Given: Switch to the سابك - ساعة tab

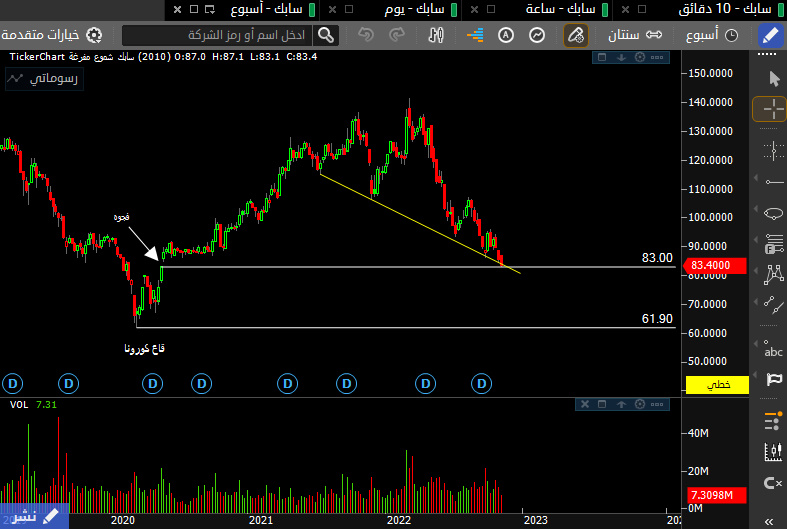Looking at the screenshot, I should (560, 9).
